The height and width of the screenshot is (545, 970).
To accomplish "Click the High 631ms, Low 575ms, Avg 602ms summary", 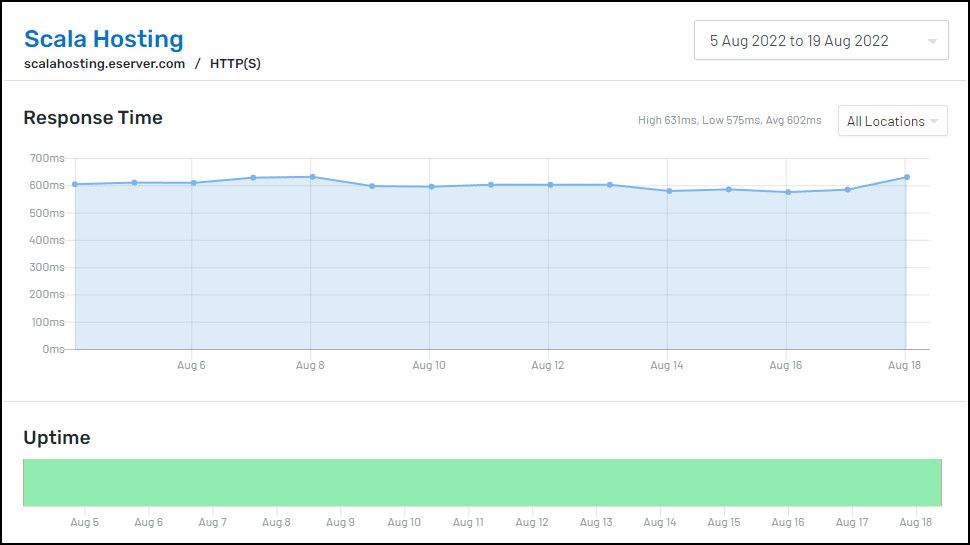I will point(729,120).
